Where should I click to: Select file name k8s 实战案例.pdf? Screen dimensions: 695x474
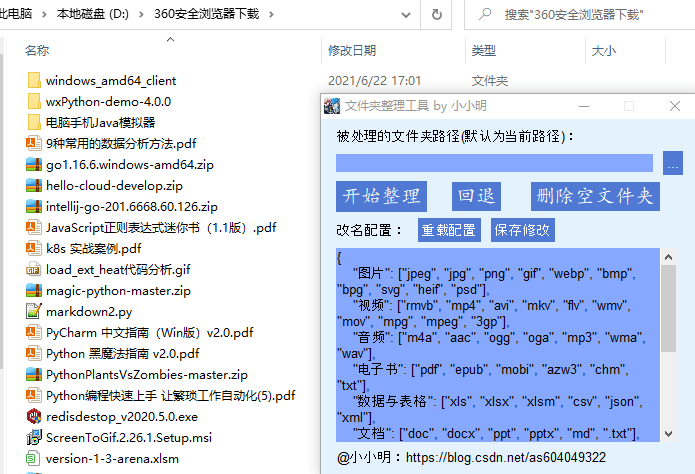click(x=94, y=249)
